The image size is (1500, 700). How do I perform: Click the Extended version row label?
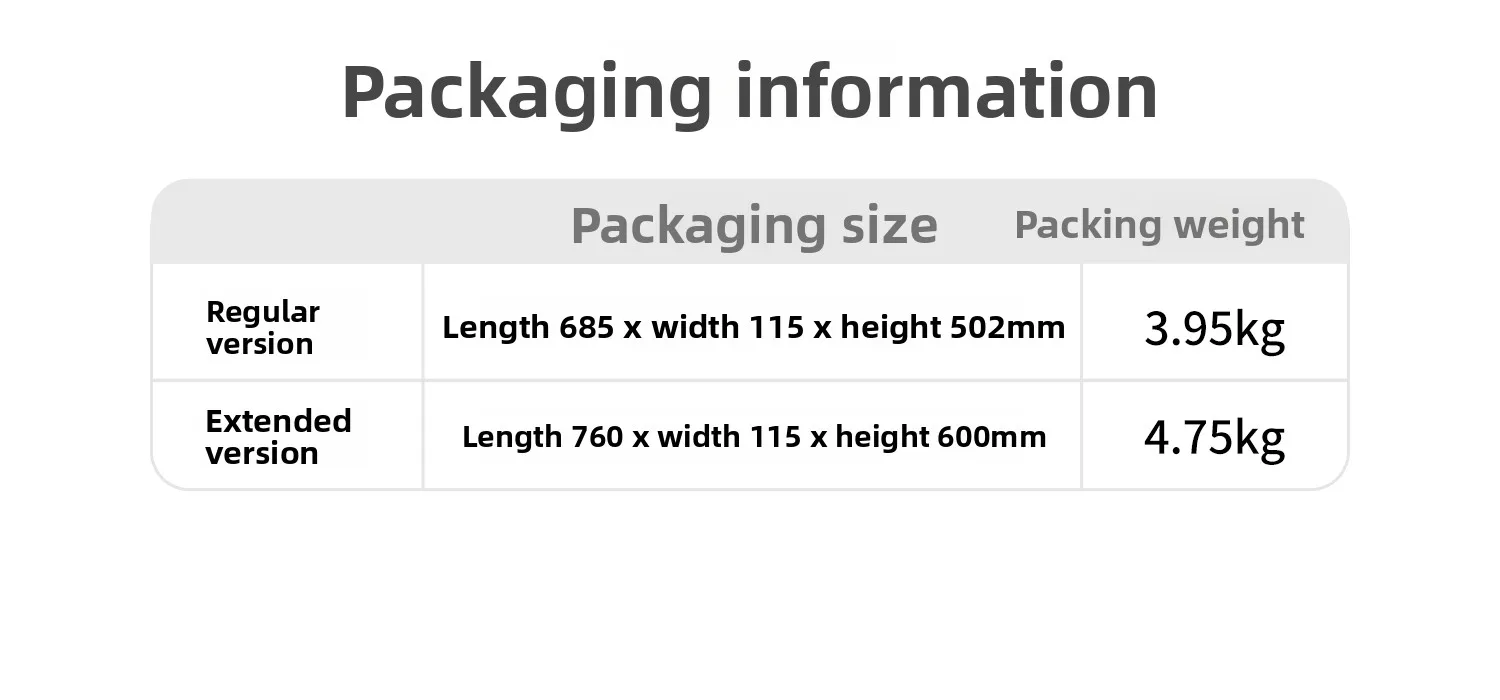(278, 436)
